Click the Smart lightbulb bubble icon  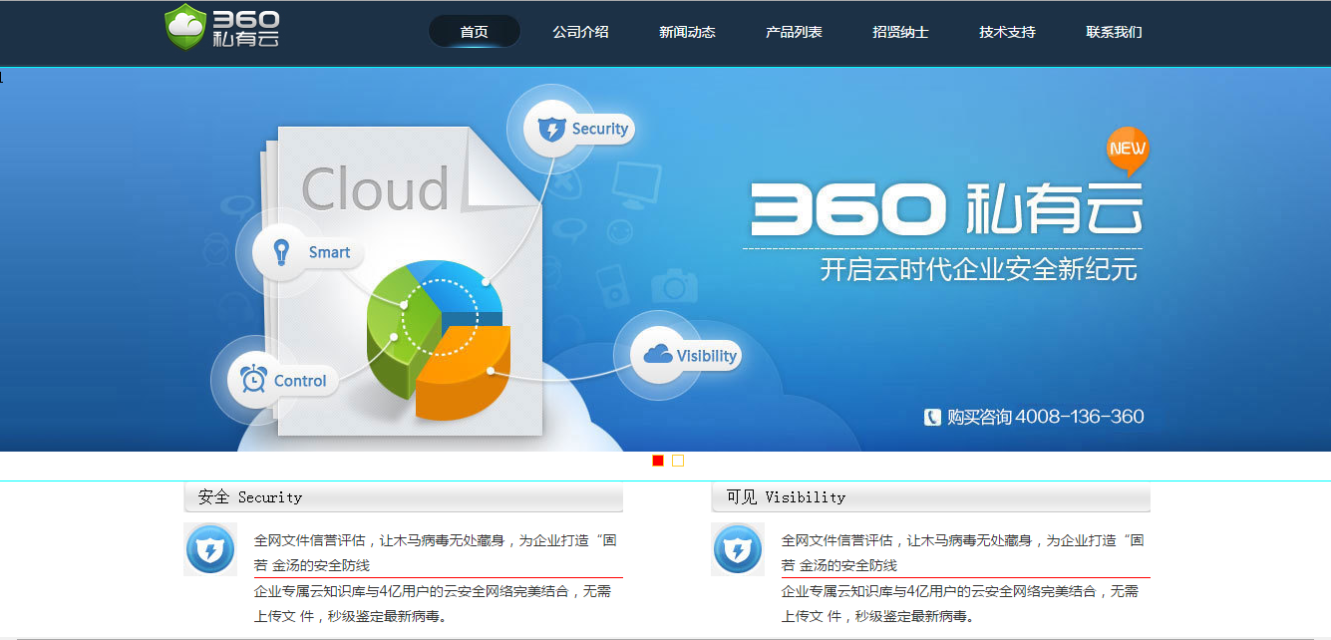pos(281,252)
